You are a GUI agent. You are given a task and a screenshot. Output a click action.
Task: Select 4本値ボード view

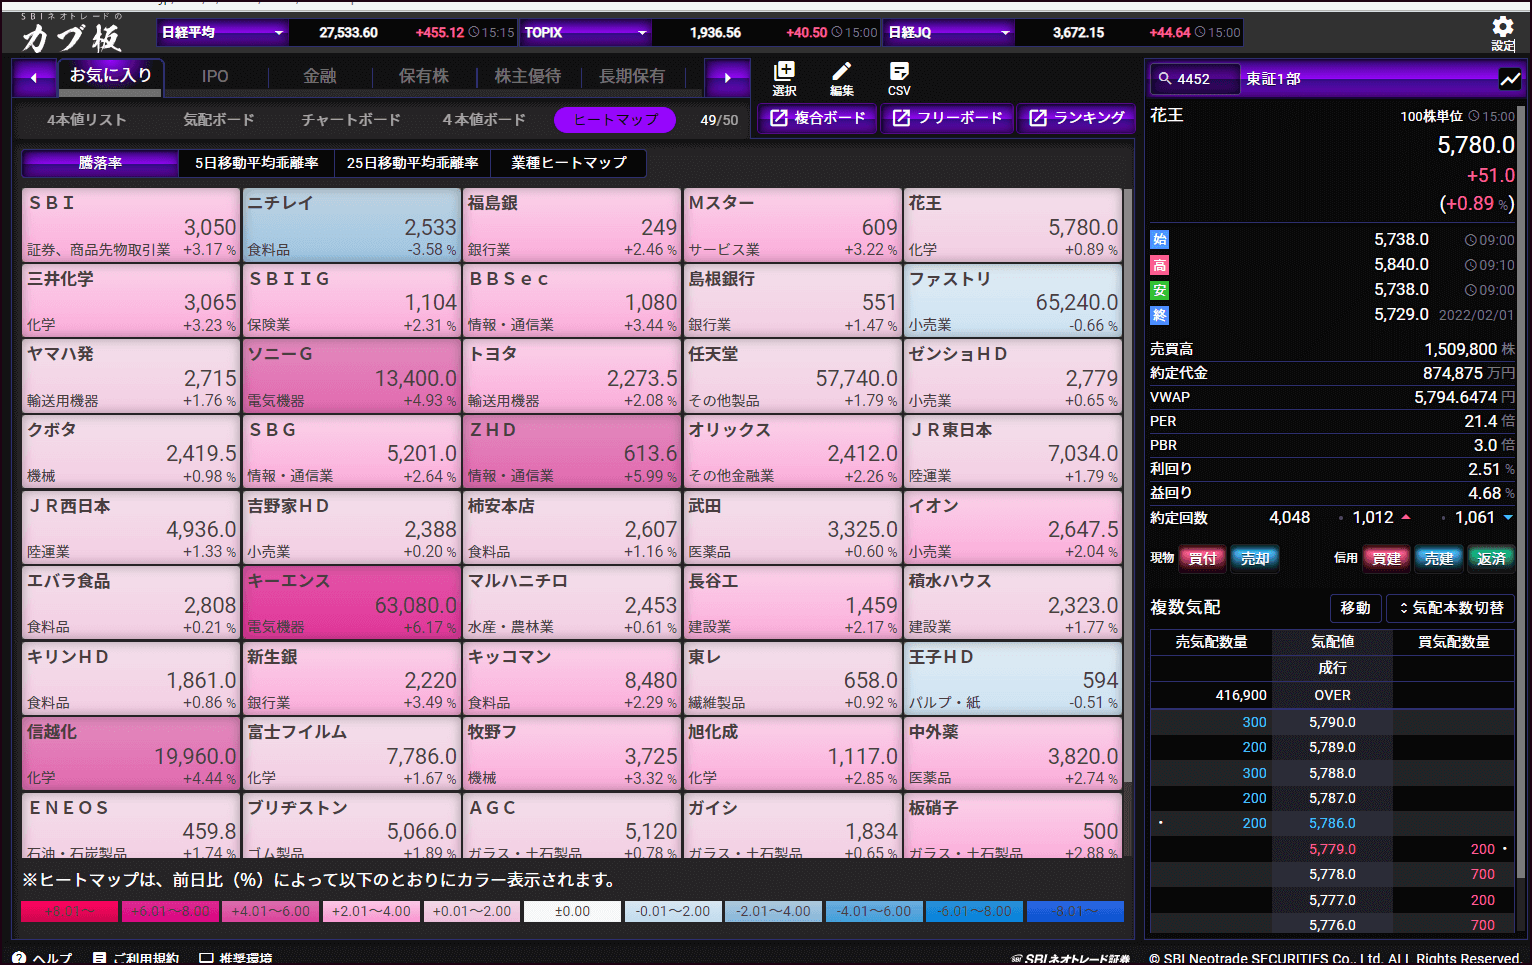(484, 120)
